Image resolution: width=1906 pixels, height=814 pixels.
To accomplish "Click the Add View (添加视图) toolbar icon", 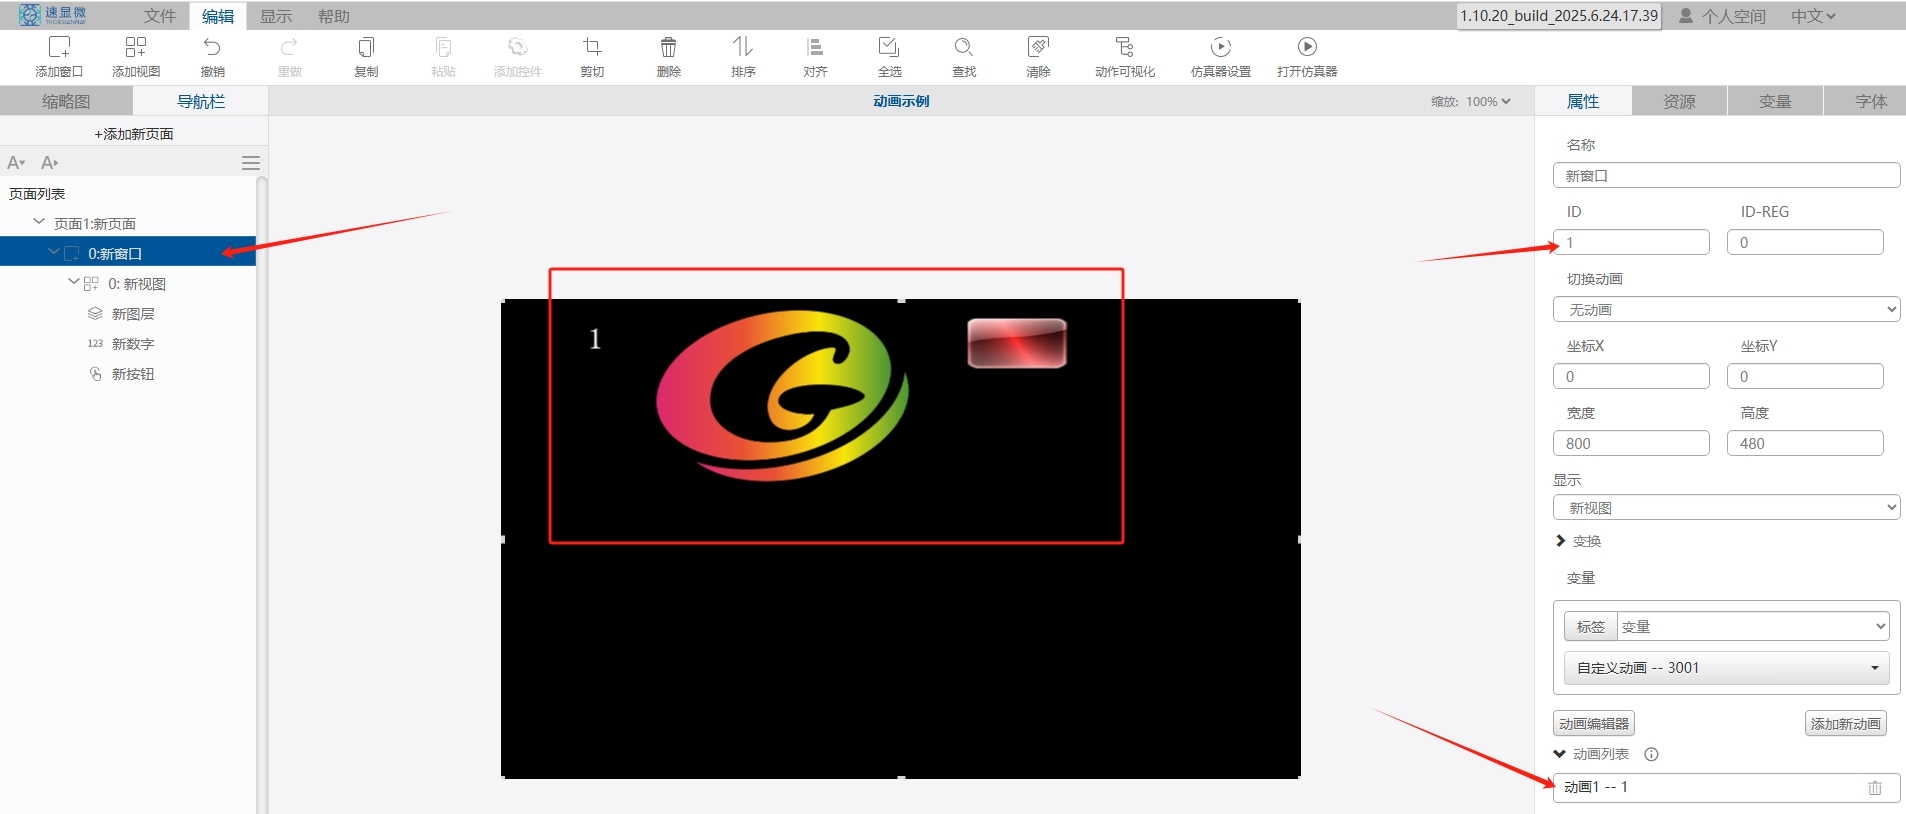I will 136,48.
